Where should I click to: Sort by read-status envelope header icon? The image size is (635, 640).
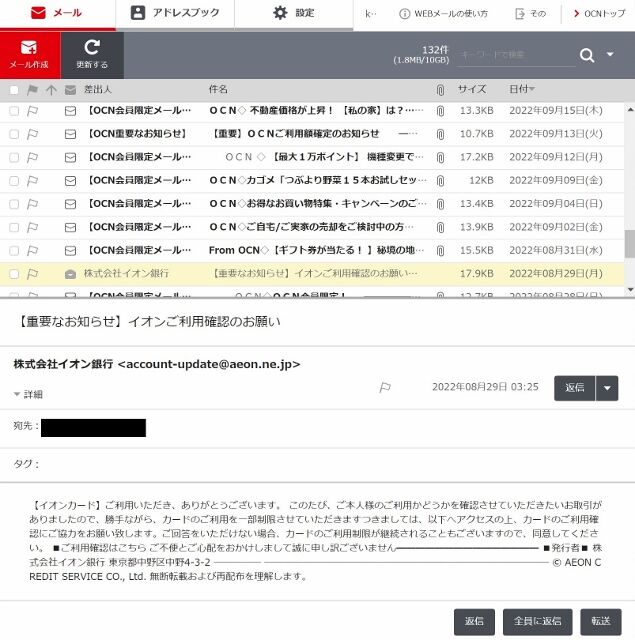tap(70, 90)
